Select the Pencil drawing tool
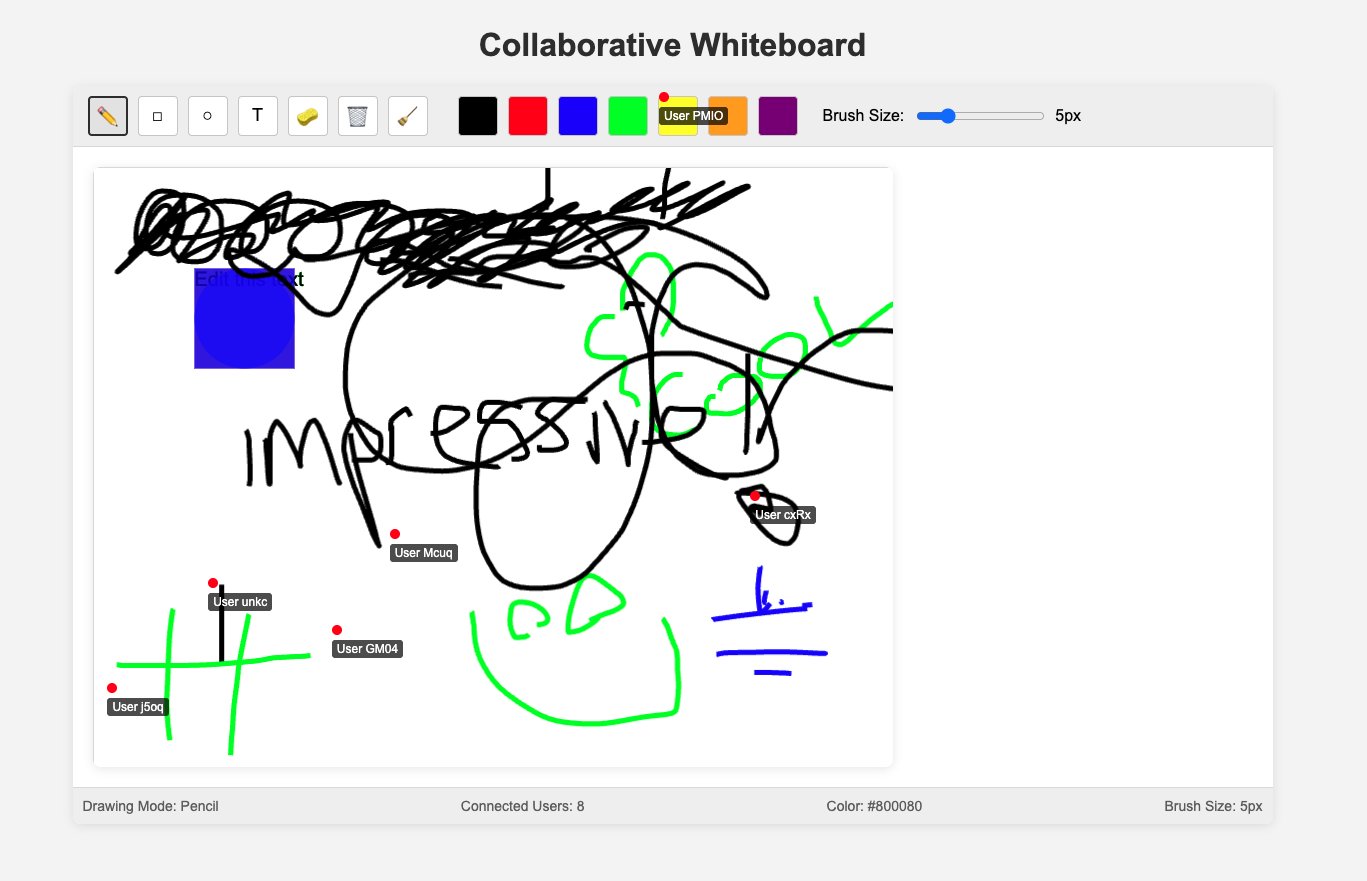Viewport: 1367px width, 881px height. pos(108,116)
